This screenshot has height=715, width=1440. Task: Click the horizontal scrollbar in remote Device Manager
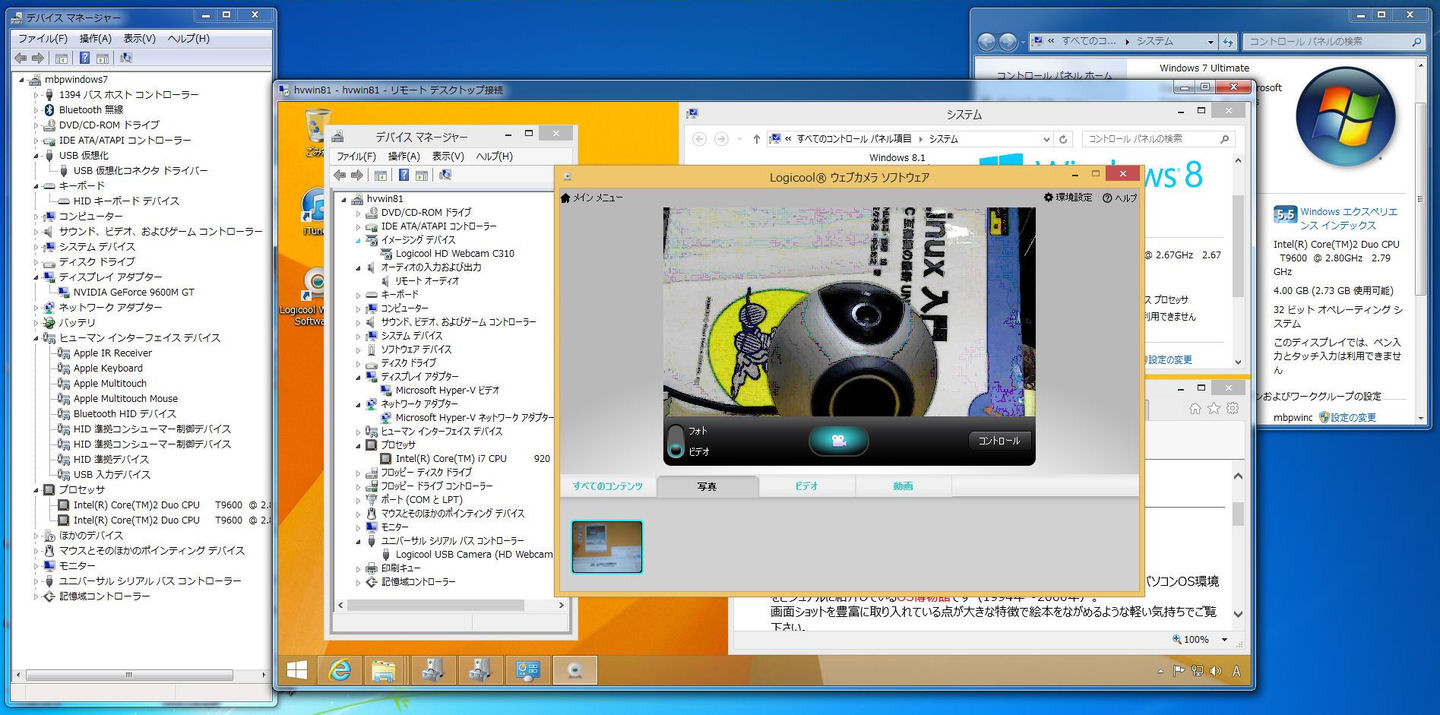point(451,604)
